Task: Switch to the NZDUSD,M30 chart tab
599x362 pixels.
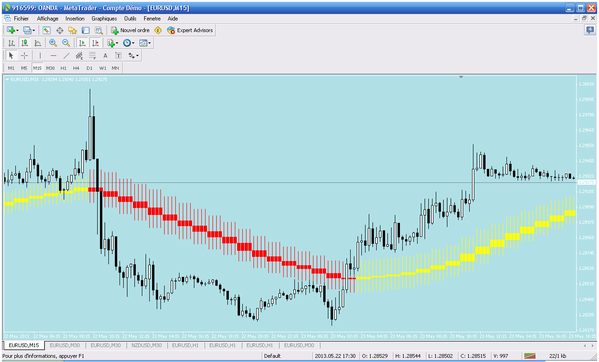Action: coord(147,345)
